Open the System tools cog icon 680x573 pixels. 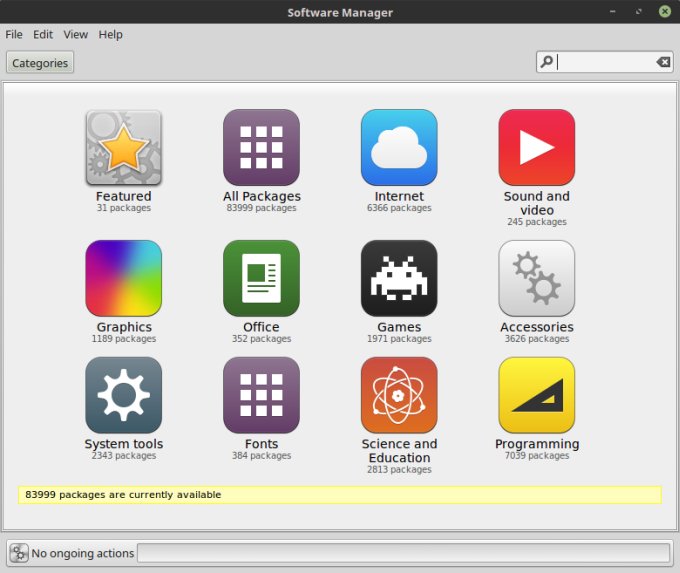[124, 395]
